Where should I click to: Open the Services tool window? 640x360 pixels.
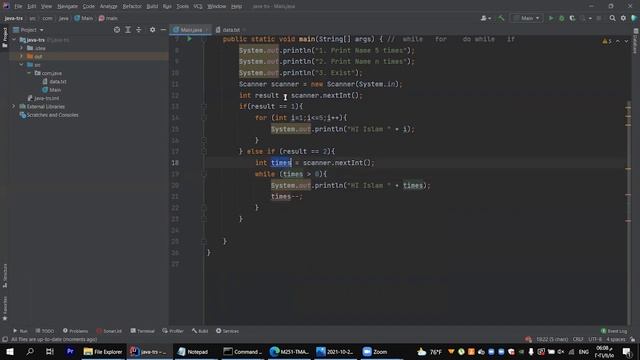pos(227,331)
